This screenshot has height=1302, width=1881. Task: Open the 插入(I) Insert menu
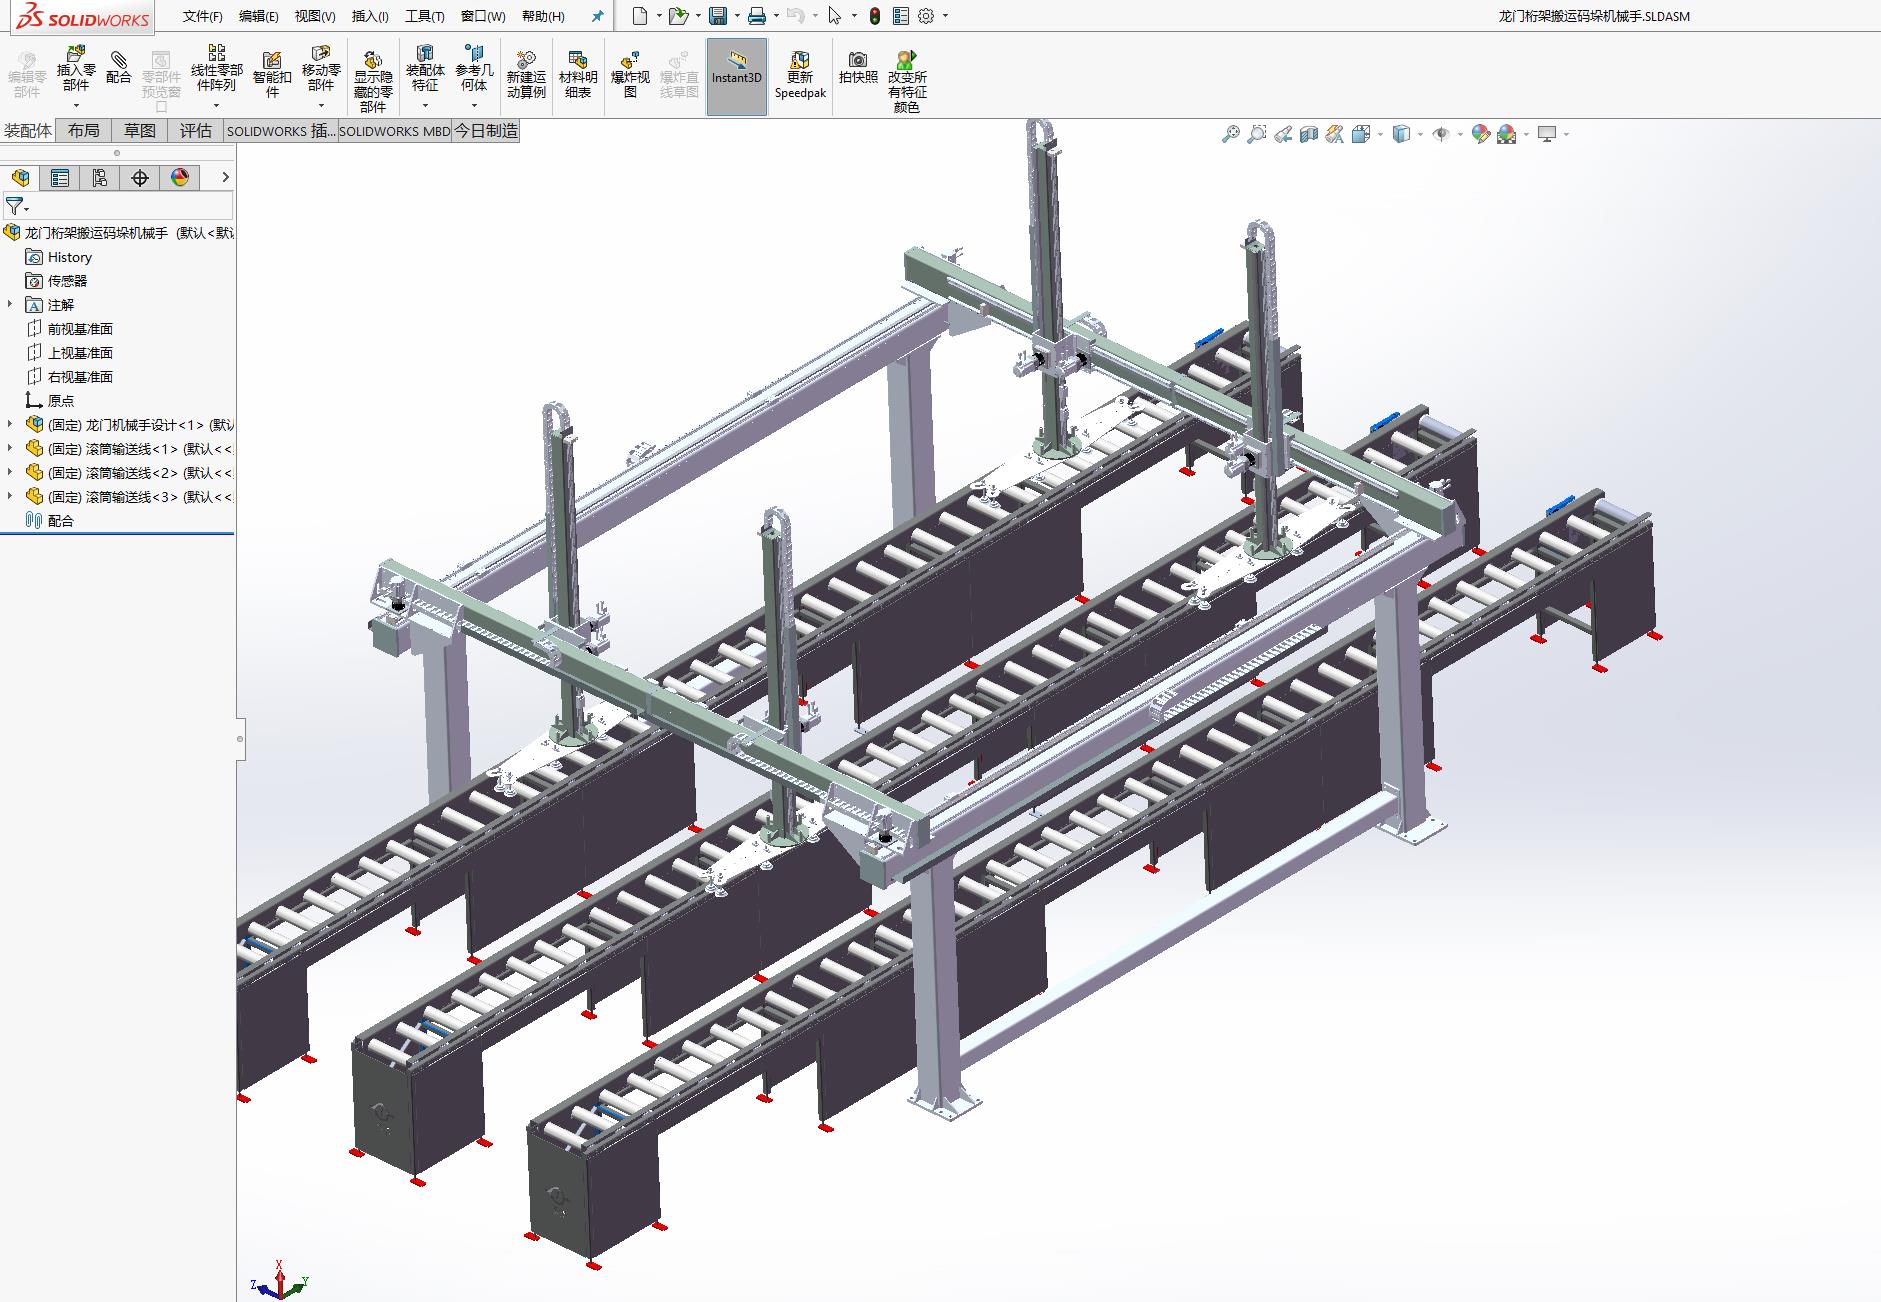pyautogui.click(x=370, y=16)
